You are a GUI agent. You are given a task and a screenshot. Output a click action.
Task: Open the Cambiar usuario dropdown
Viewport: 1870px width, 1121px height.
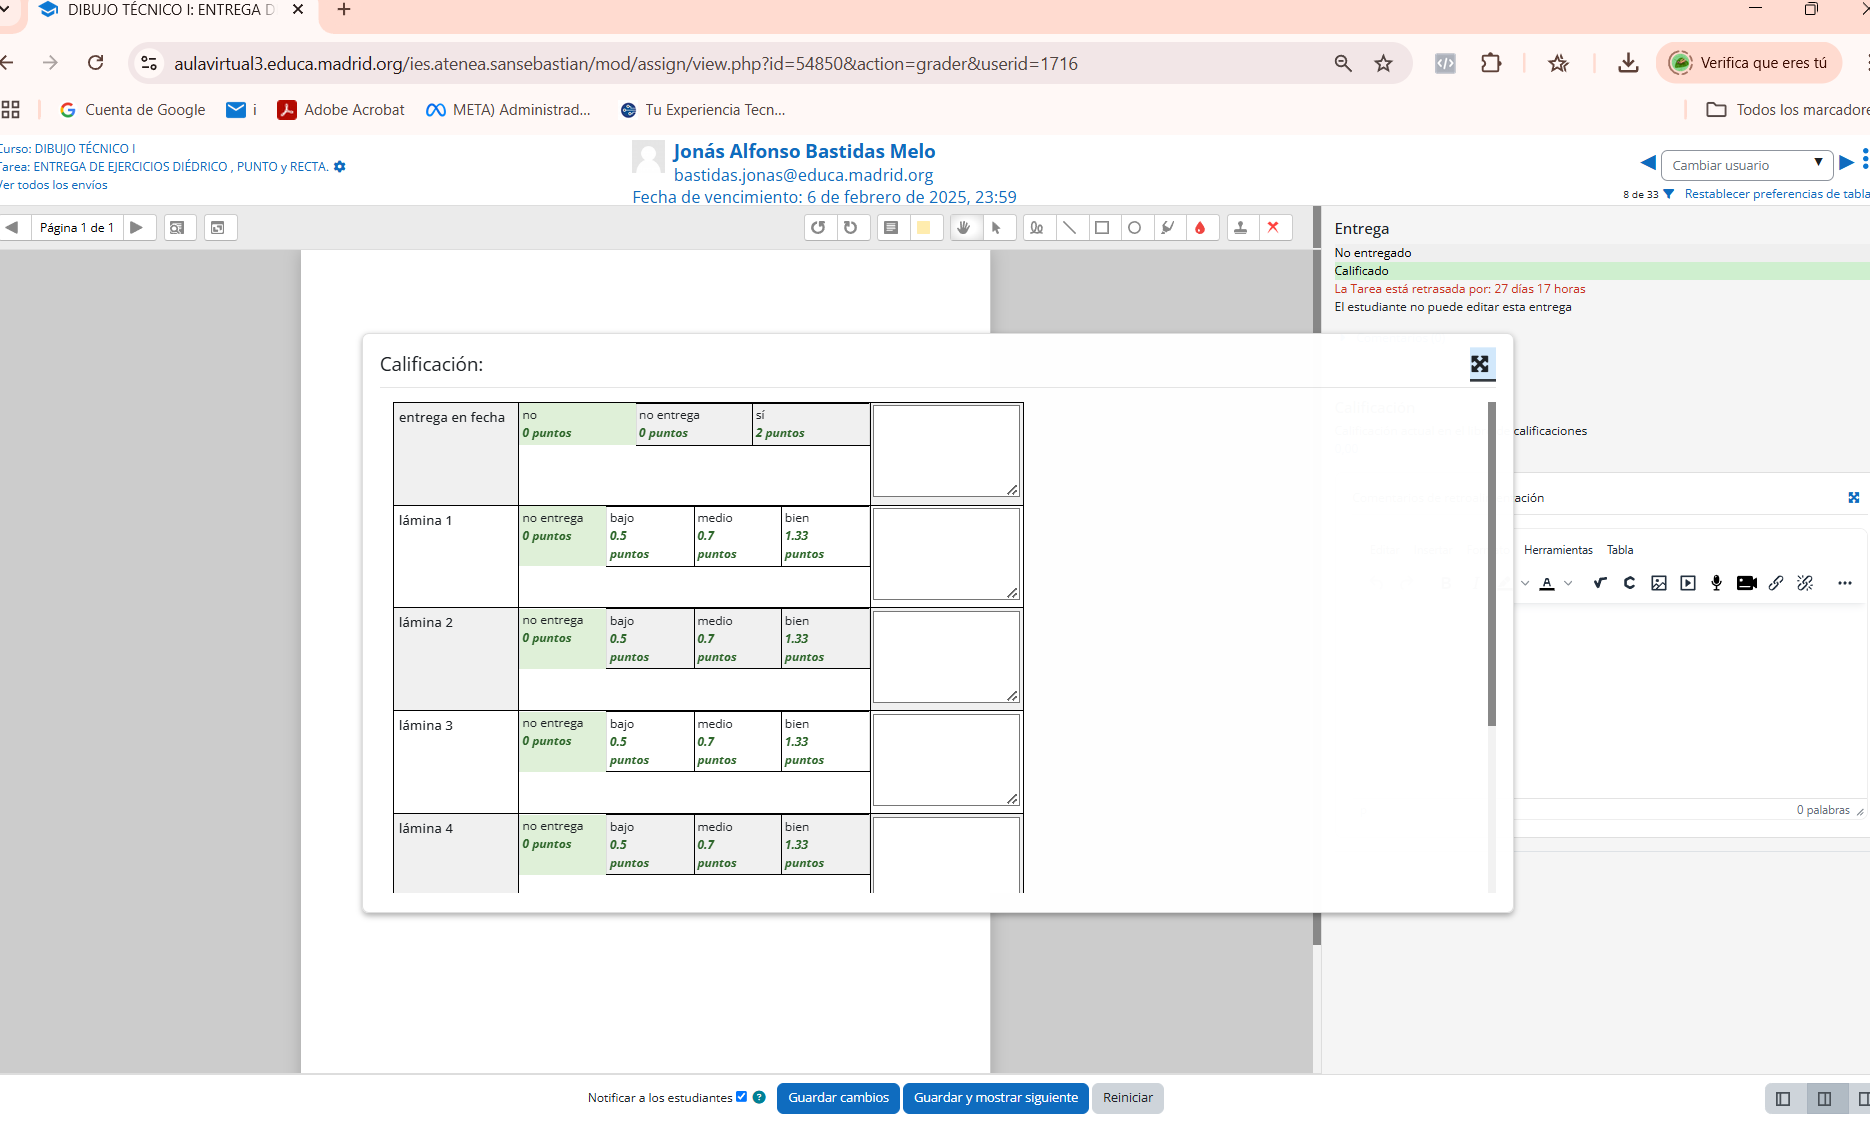click(x=1745, y=165)
